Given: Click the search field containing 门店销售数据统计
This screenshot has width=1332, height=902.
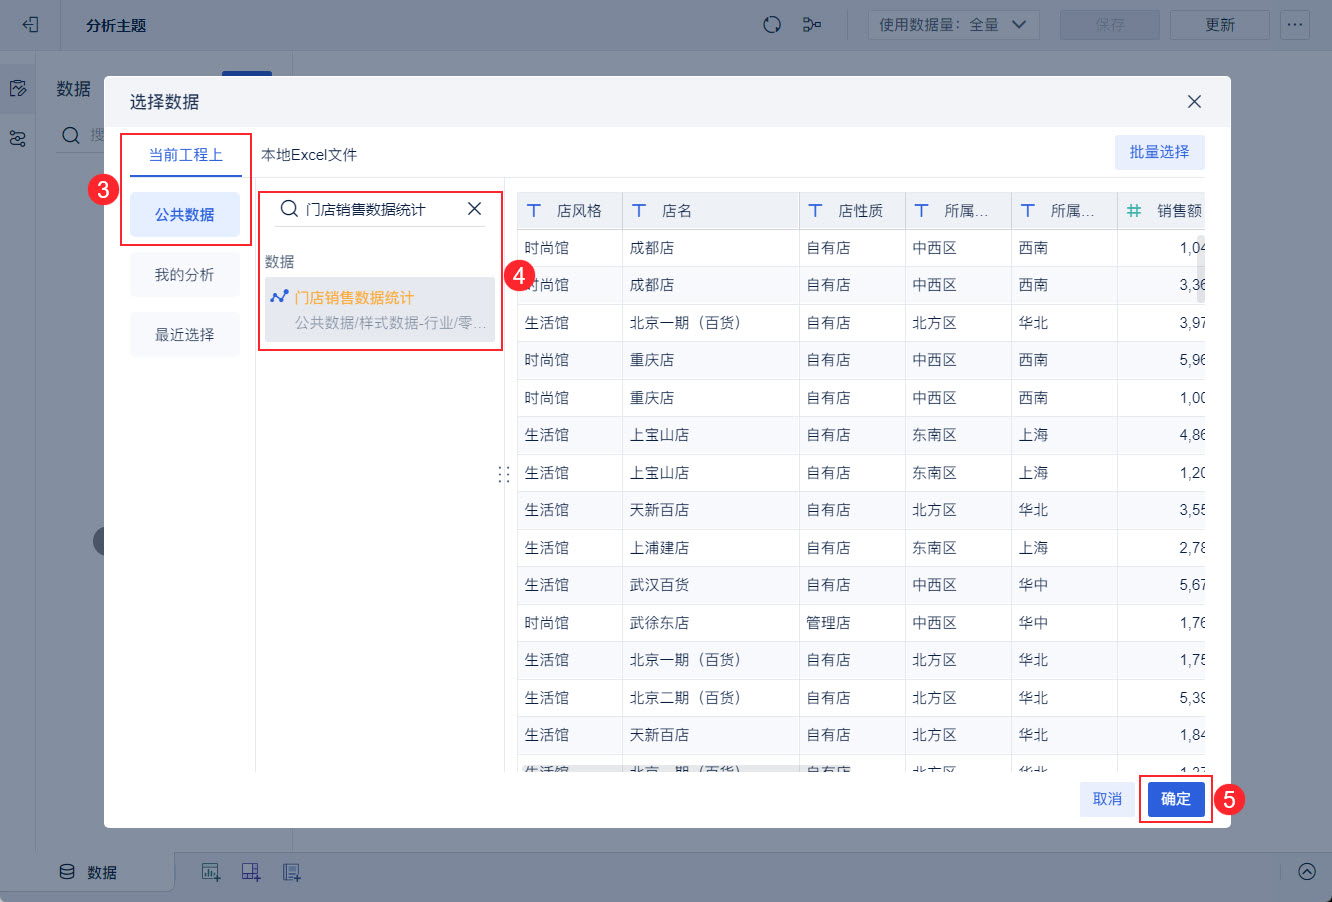Looking at the screenshot, I should click(x=380, y=209).
